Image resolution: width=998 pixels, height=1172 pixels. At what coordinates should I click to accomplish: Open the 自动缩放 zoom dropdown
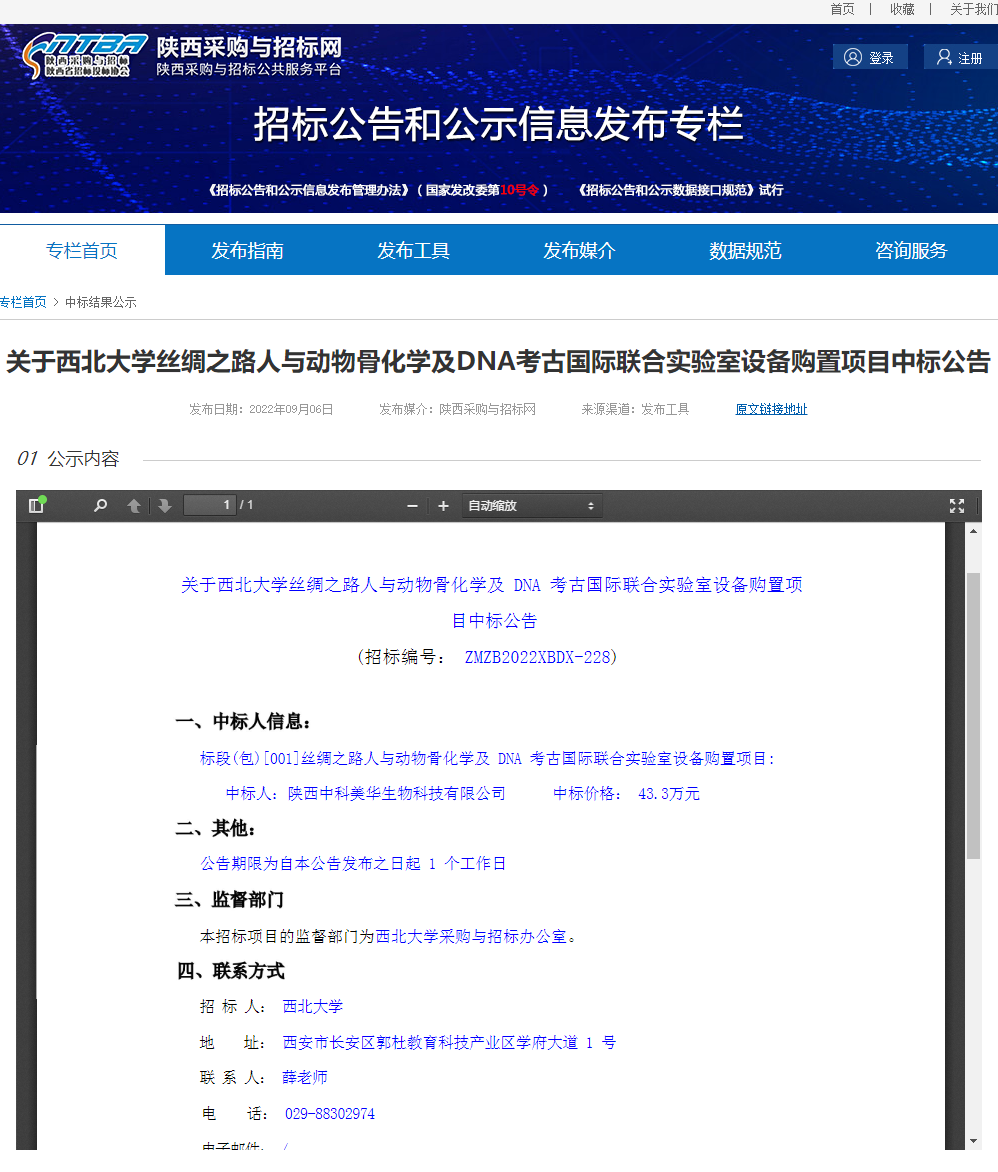[531, 506]
